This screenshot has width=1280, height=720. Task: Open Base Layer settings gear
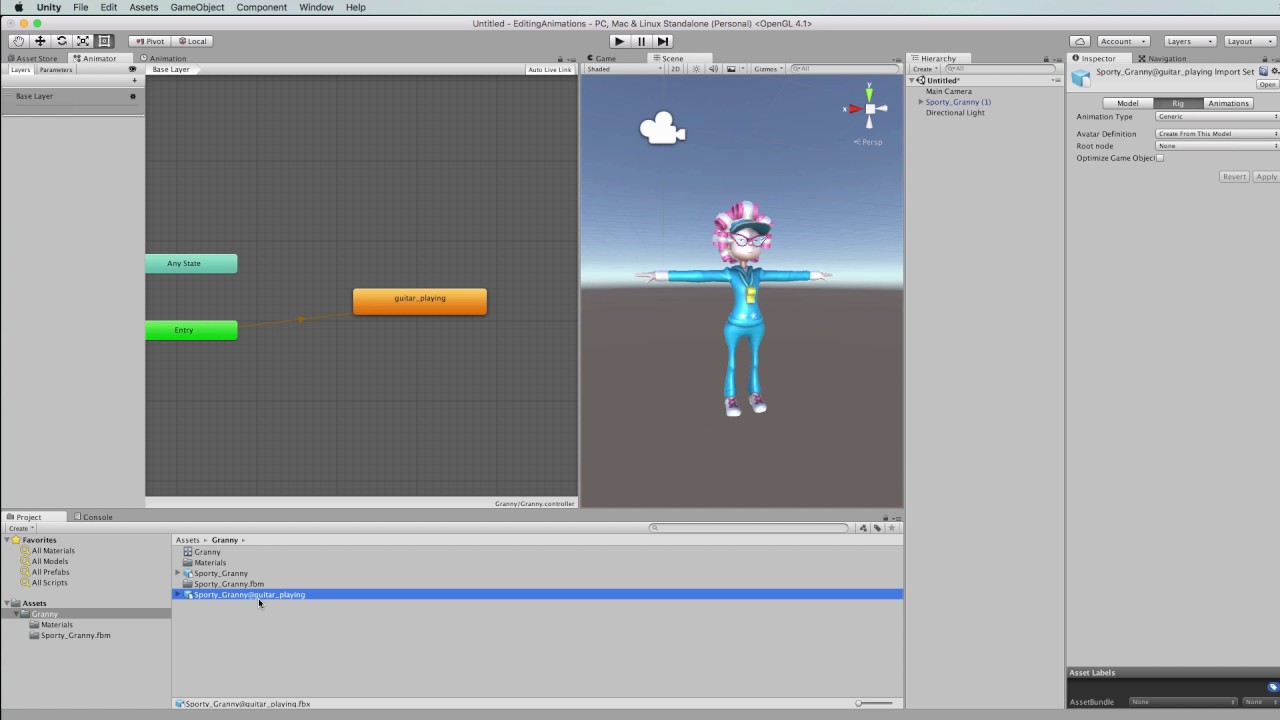[x=133, y=96]
